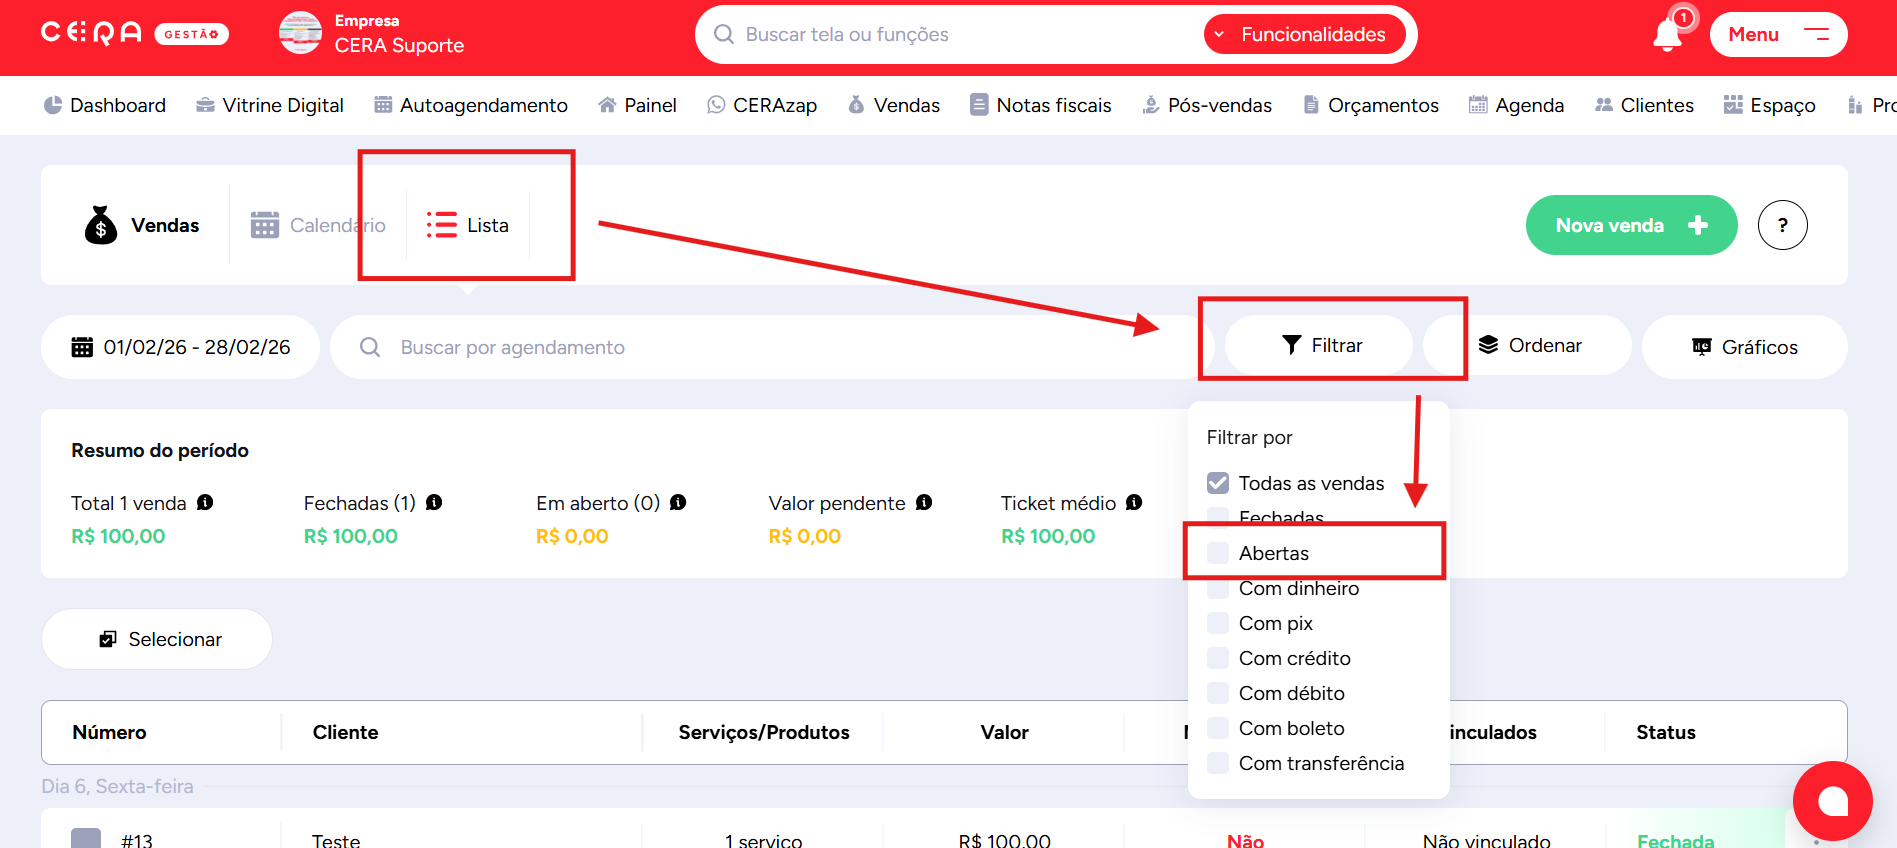Click info icon beside Valor pendente

(x=924, y=502)
